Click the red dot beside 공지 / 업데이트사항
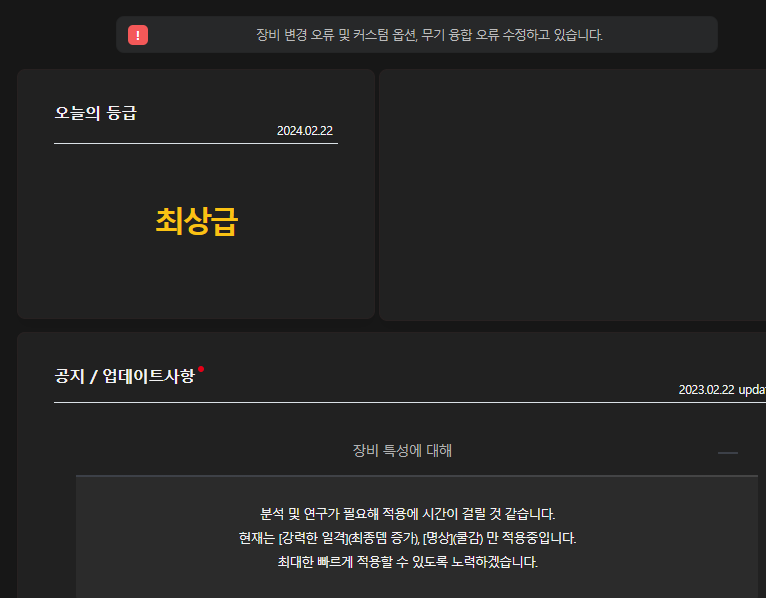This screenshot has width=766, height=598. click(x=201, y=369)
